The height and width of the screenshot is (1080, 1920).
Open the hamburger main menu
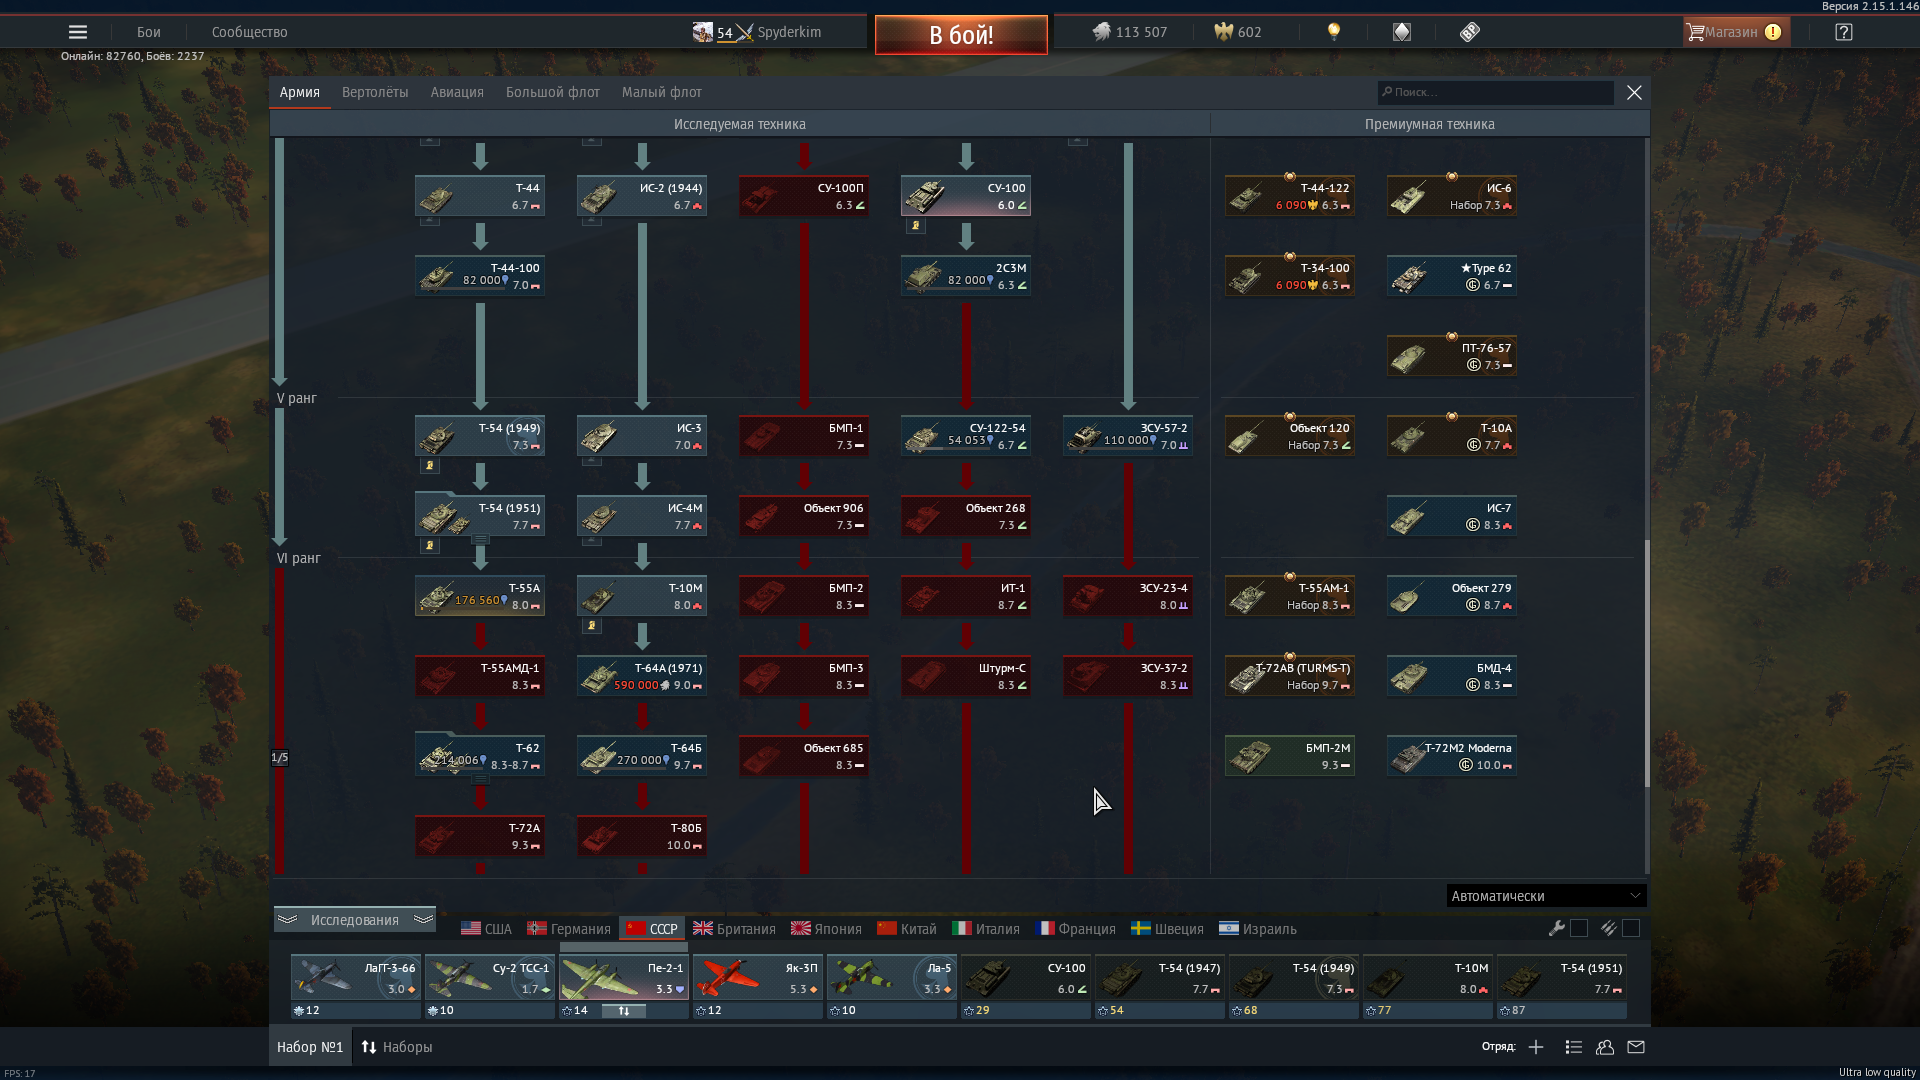[77, 32]
